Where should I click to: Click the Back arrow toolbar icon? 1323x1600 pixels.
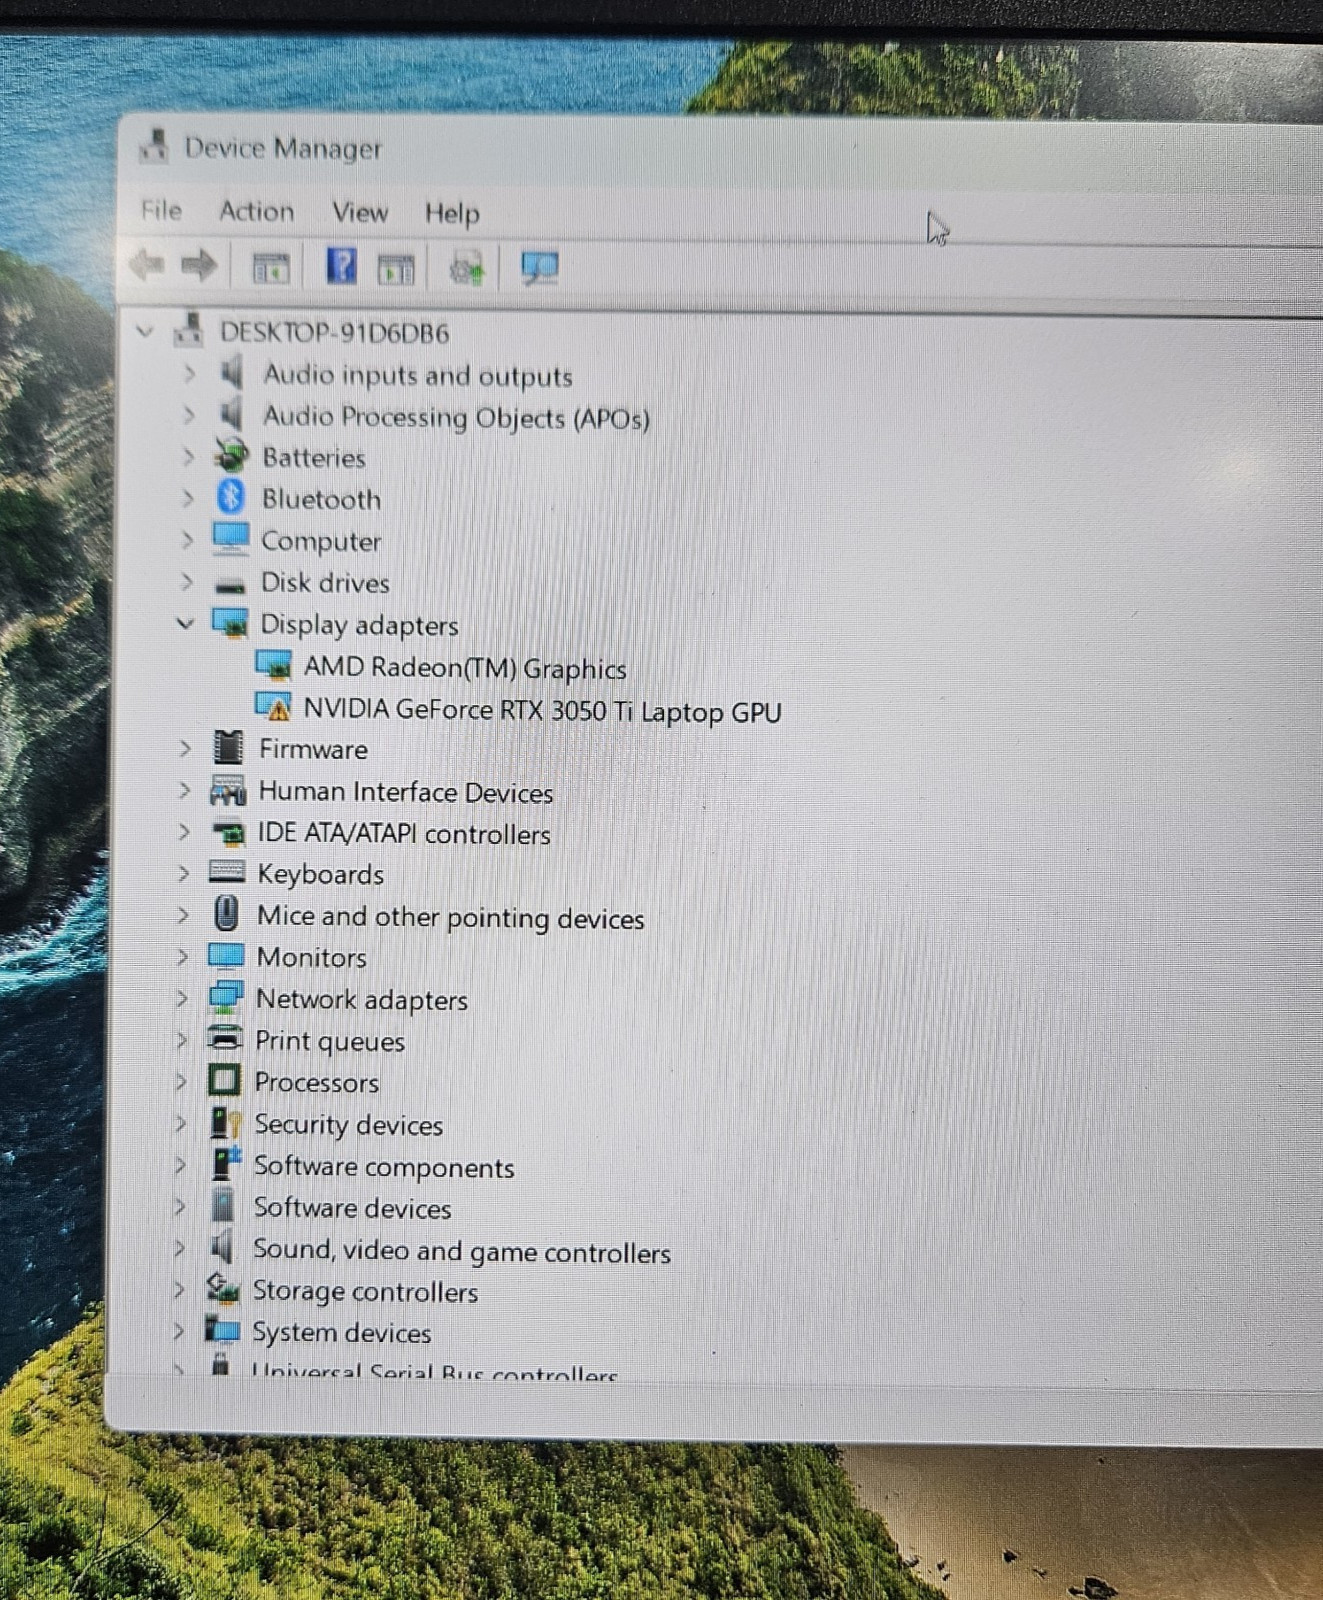(148, 265)
